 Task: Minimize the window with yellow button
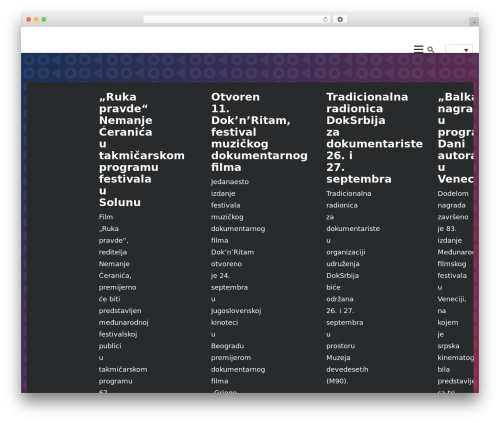pyautogui.click(x=36, y=20)
